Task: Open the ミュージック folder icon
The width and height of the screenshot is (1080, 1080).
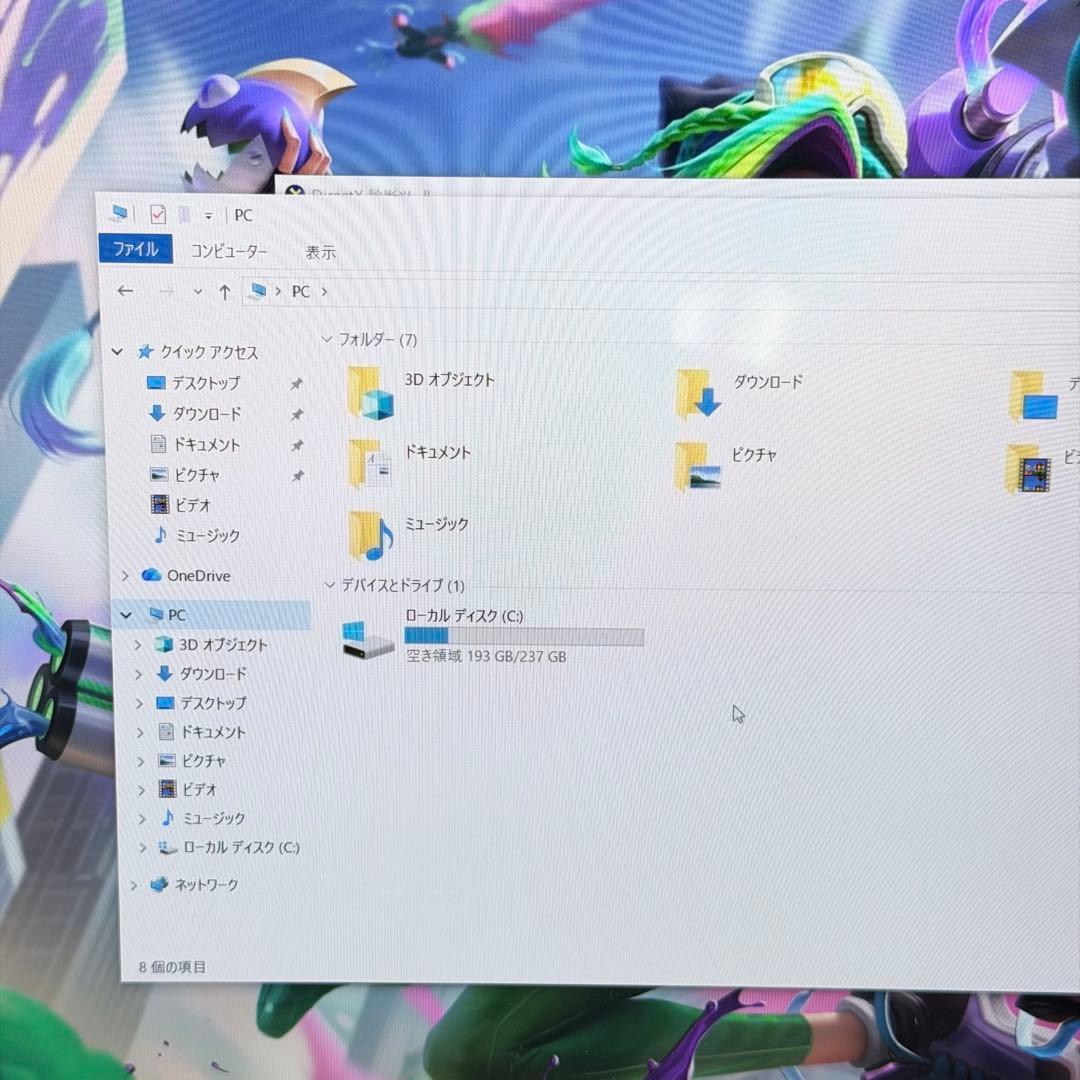Action: click(x=370, y=535)
